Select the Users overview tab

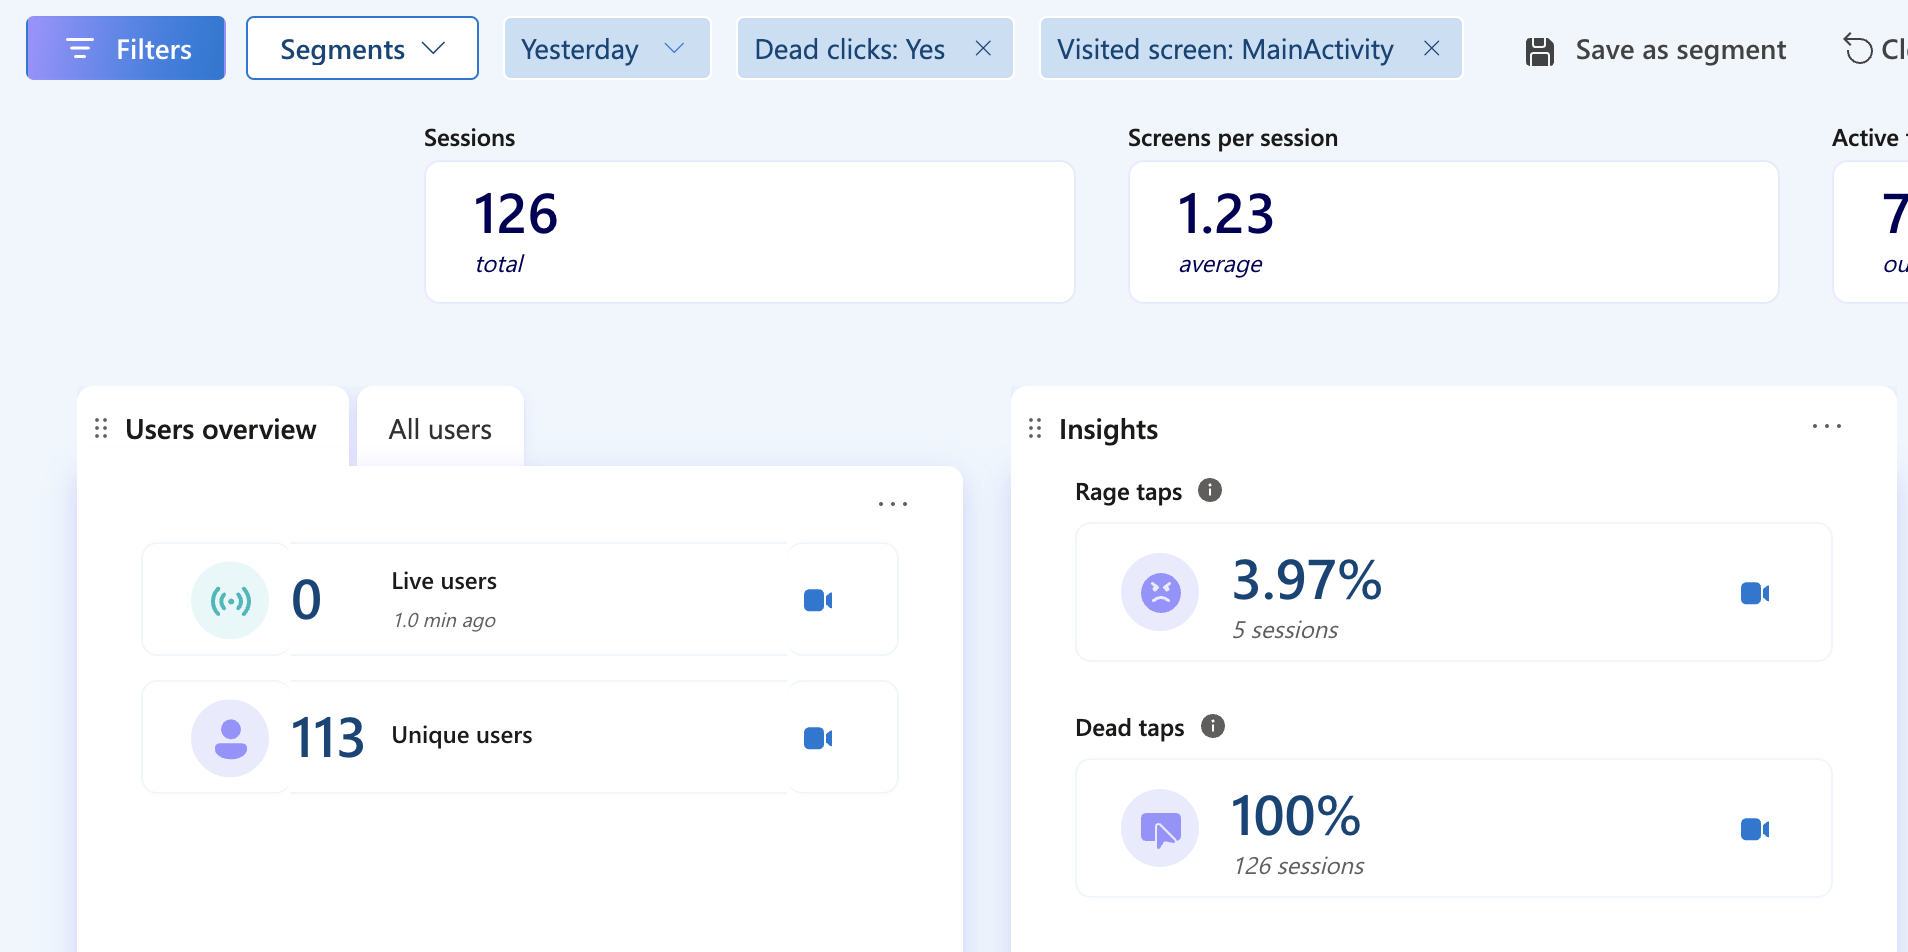coord(220,429)
